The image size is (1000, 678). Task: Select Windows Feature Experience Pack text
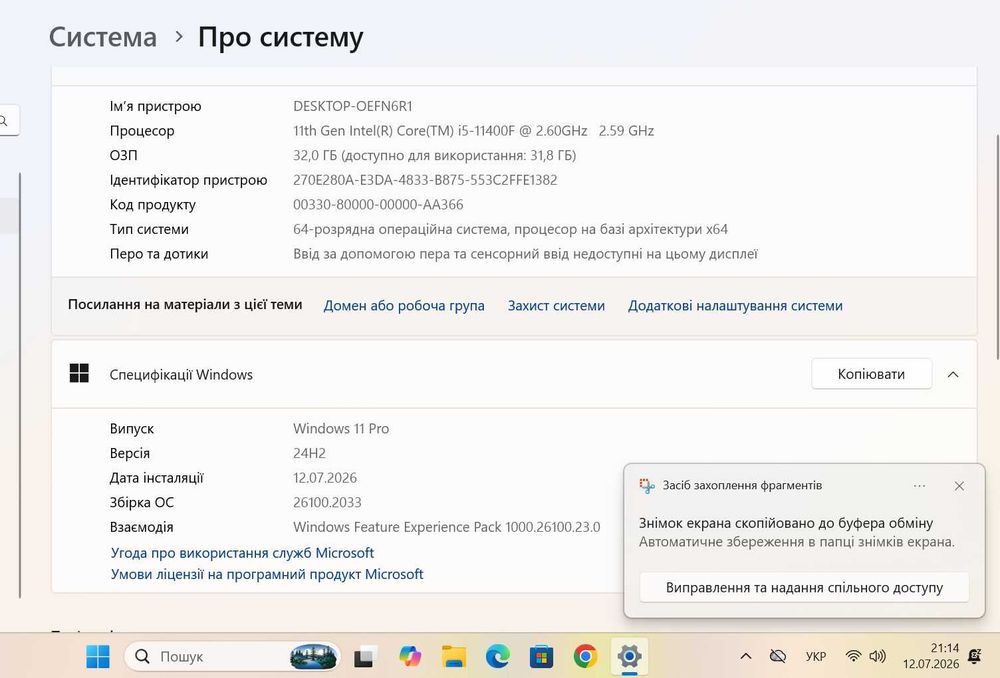coord(446,527)
